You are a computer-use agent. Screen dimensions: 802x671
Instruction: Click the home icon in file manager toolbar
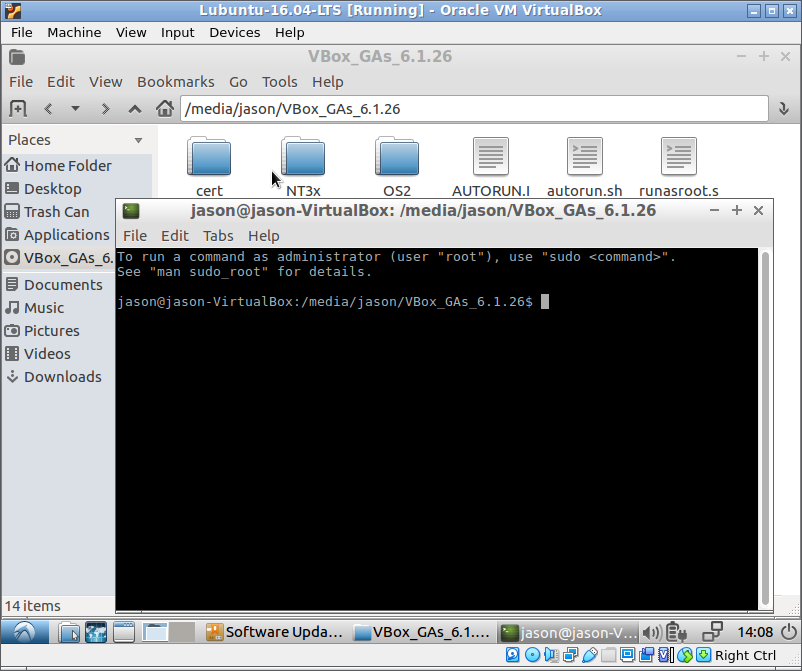pyautogui.click(x=165, y=108)
